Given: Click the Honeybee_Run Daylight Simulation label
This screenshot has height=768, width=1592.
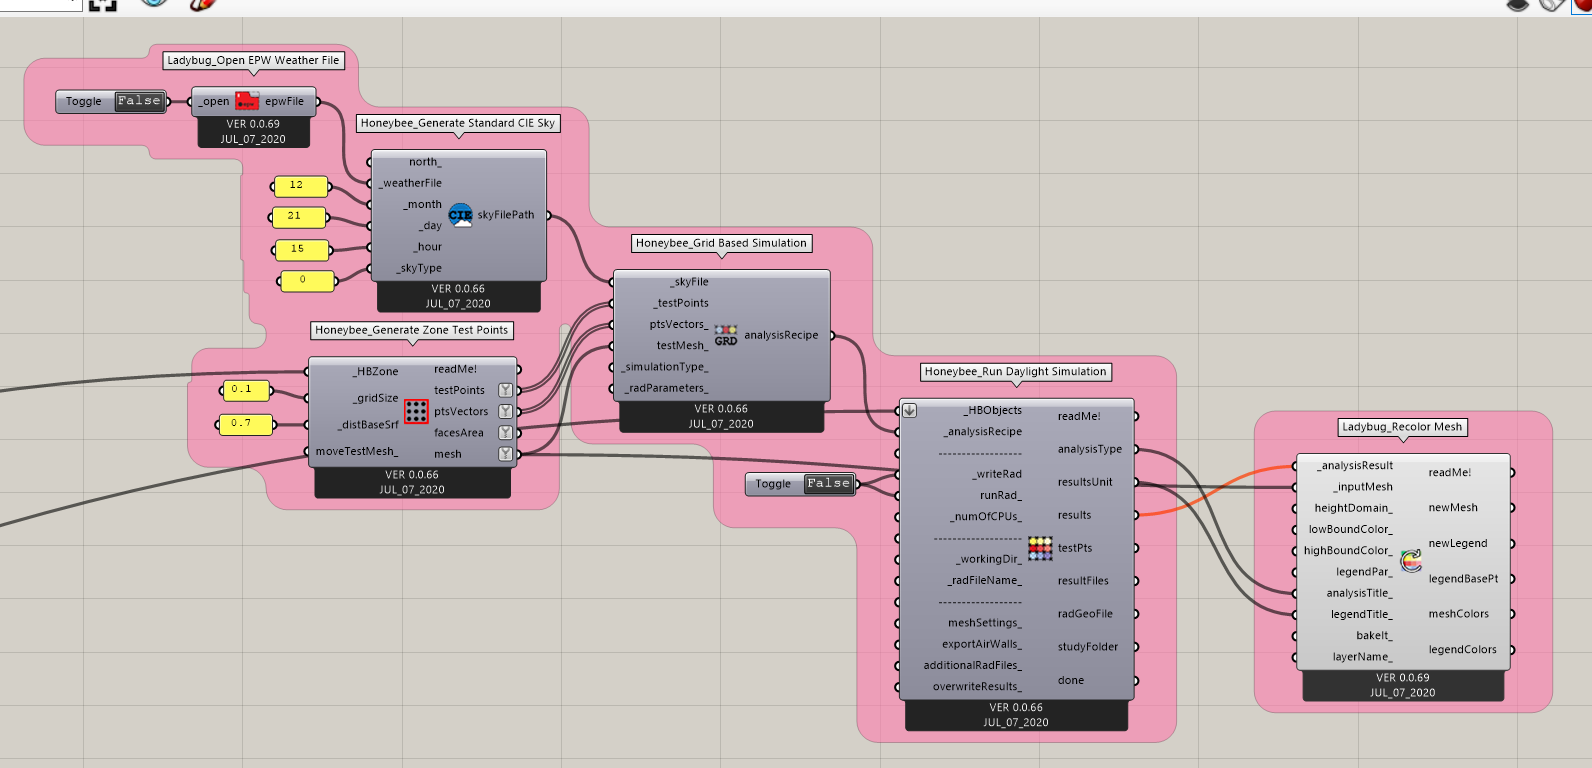Looking at the screenshot, I should tap(1016, 371).
